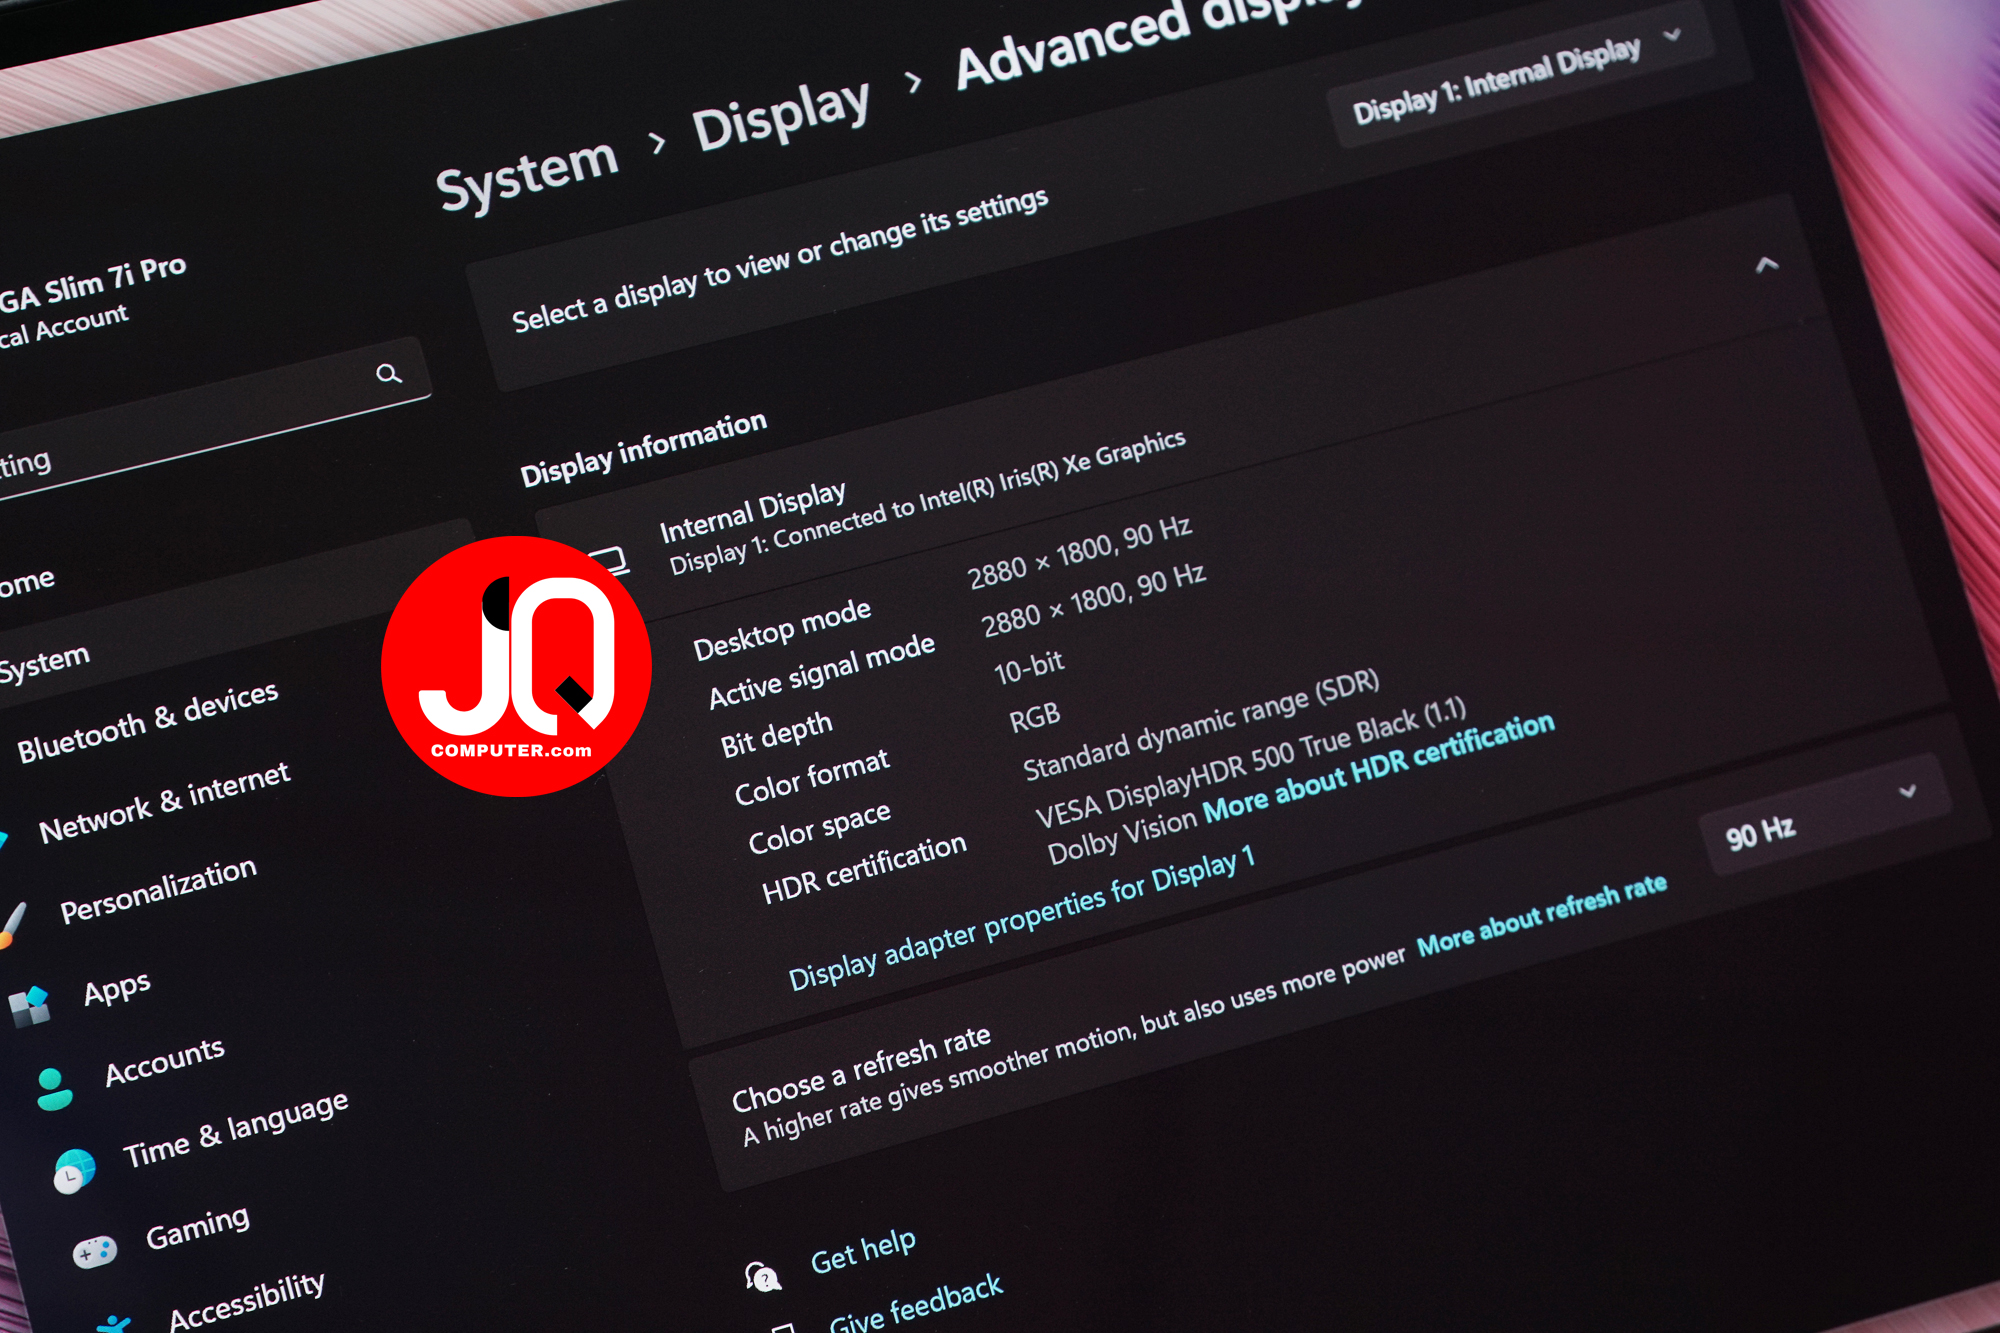The height and width of the screenshot is (1333, 2000).
Task: Go to System in sidebar
Action: [45, 662]
